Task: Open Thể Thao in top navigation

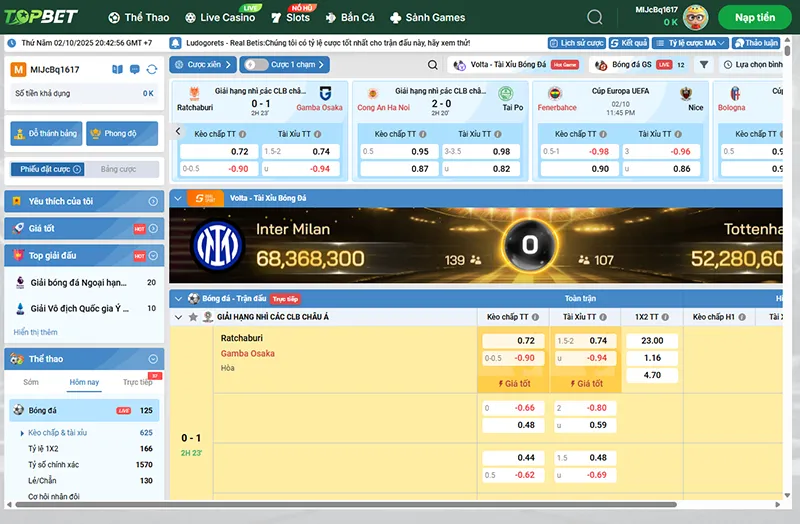Action: point(139,17)
